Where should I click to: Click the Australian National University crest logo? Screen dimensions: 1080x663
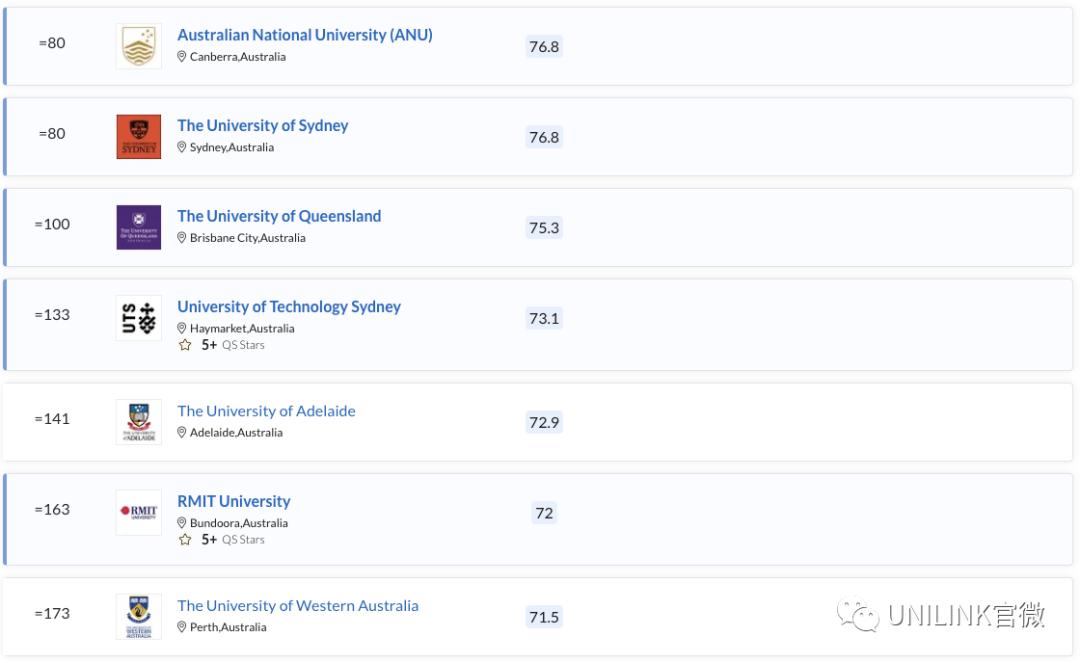click(138, 46)
